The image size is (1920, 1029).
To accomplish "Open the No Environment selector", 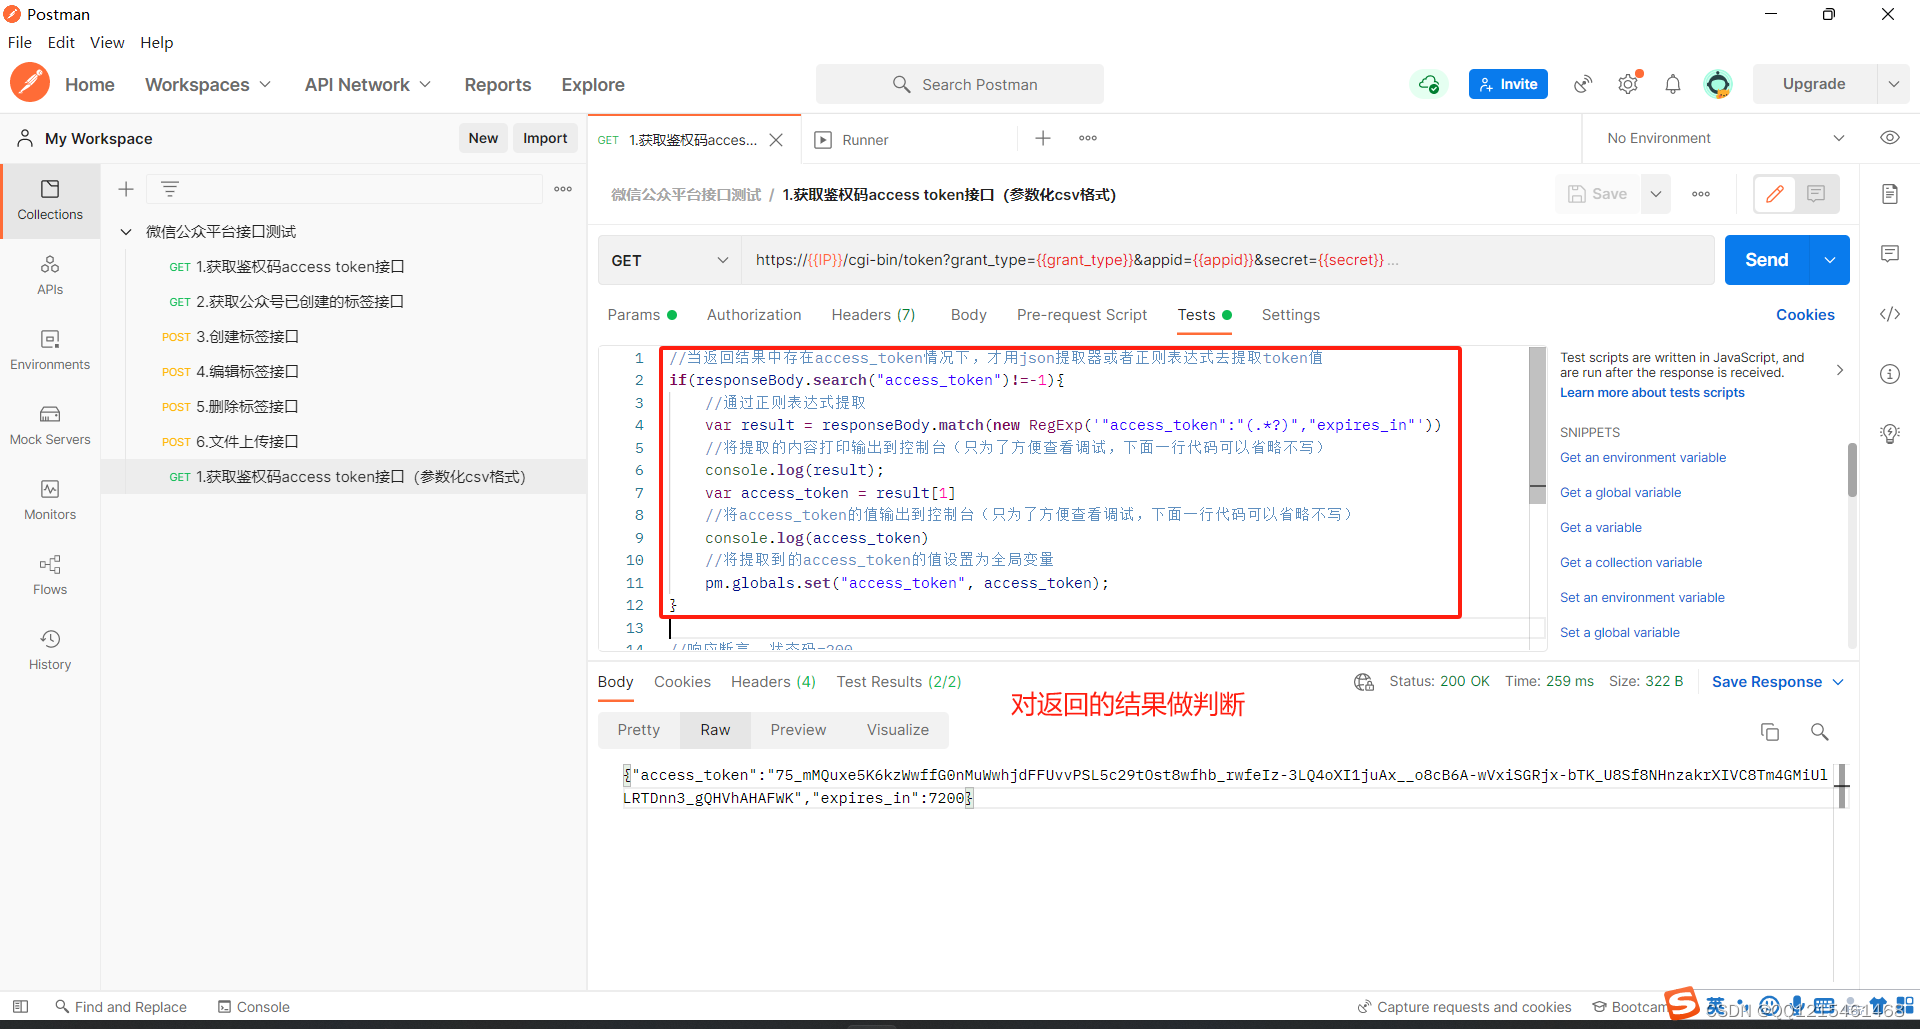I will (x=1724, y=138).
